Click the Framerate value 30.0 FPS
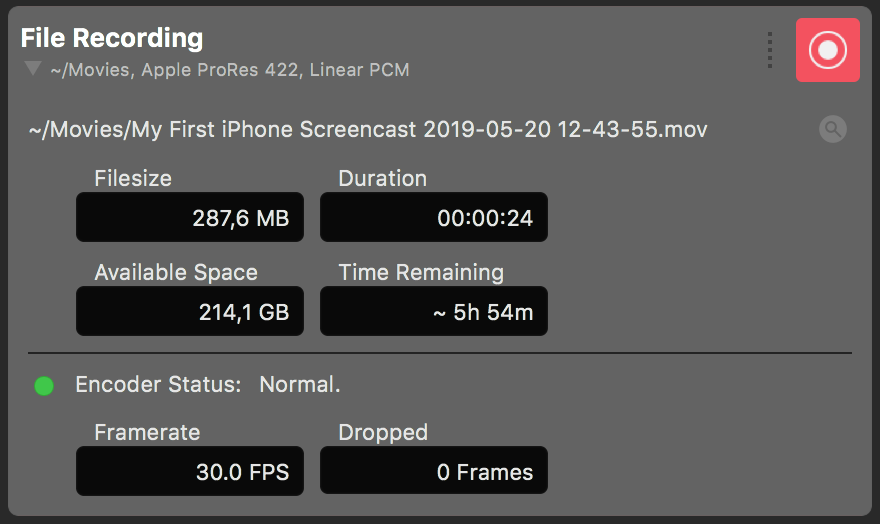Screen dimensions: 880x524 coord(190,471)
